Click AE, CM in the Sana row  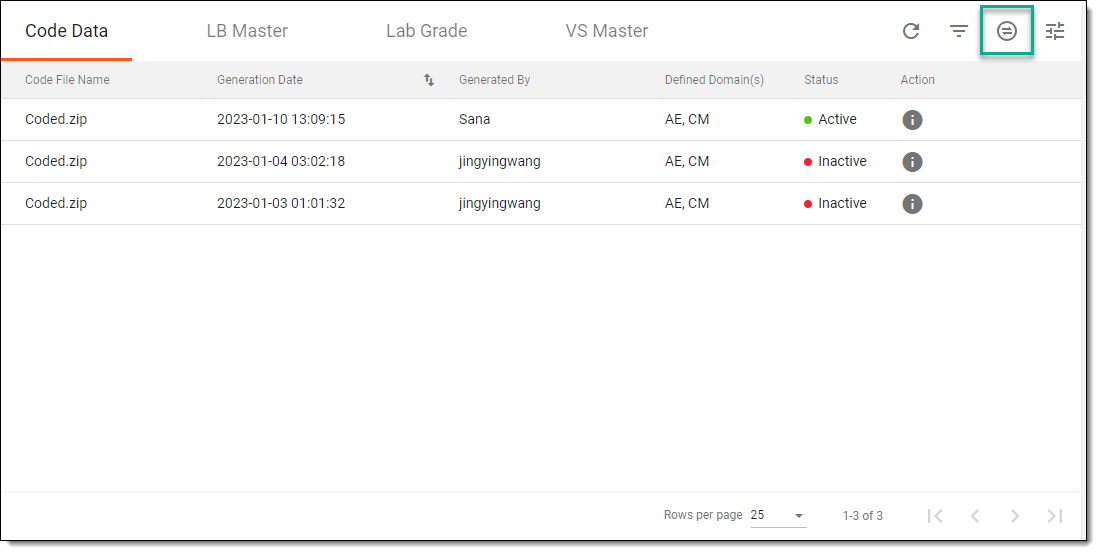click(687, 119)
